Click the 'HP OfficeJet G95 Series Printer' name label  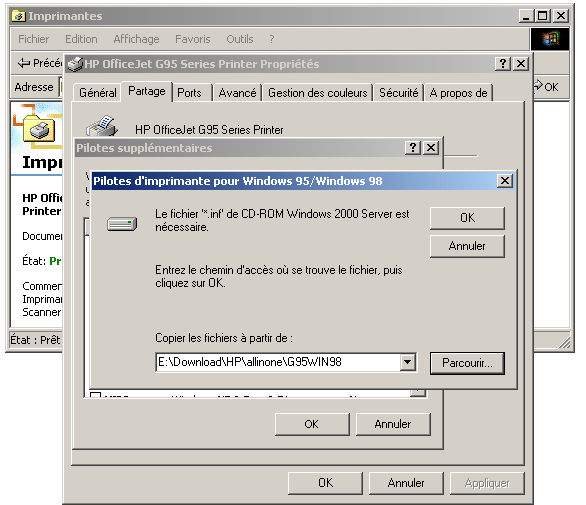(x=209, y=130)
